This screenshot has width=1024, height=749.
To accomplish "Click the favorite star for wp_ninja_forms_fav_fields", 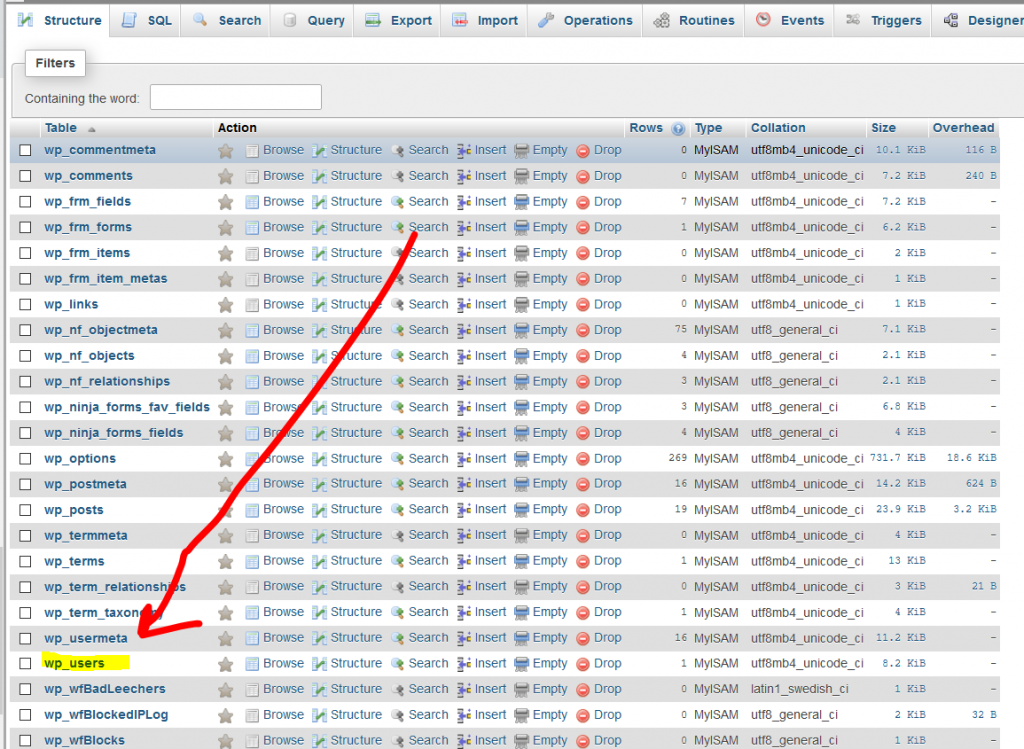I will (226, 408).
